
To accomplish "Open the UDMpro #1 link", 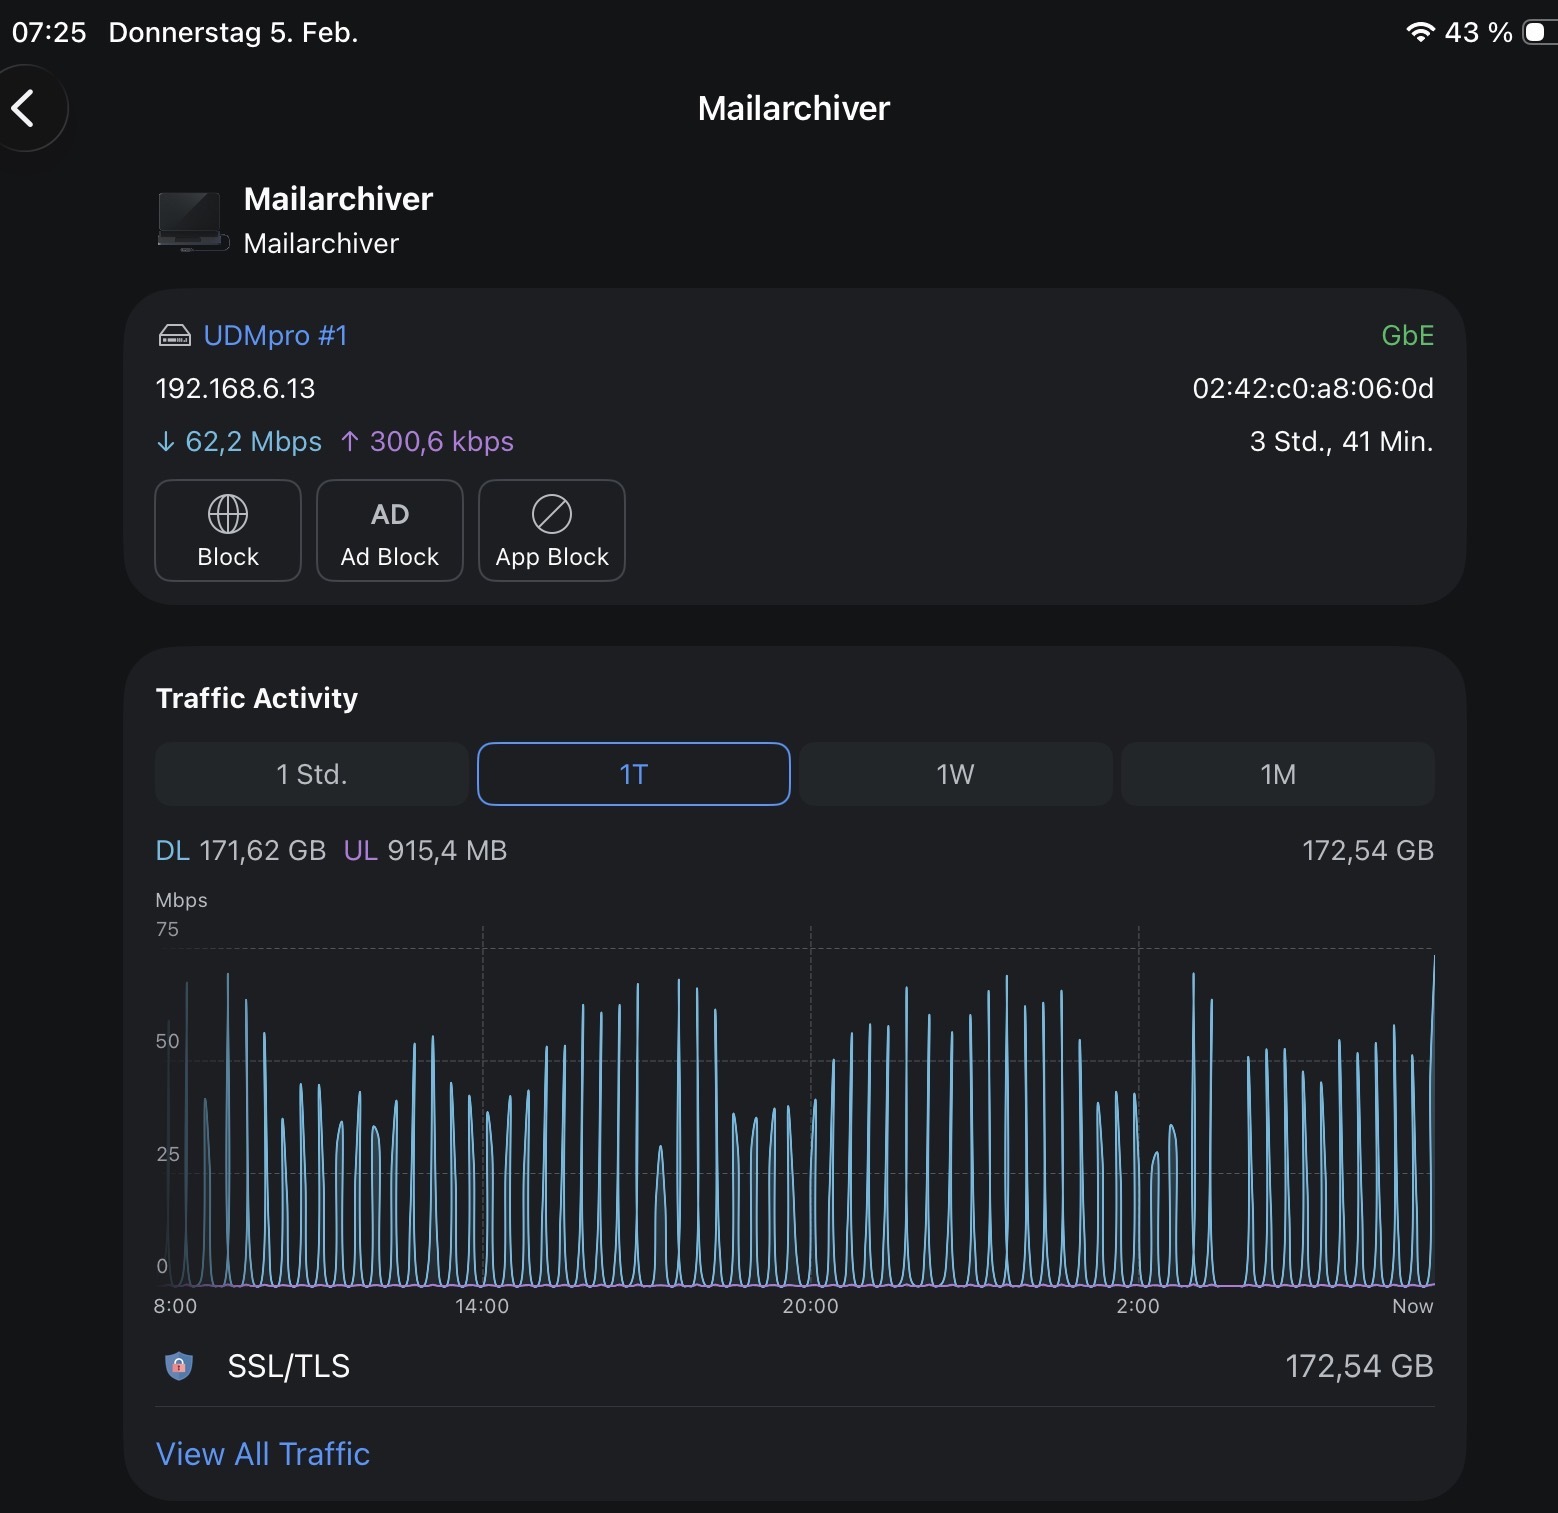I will [x=275, y=336].
